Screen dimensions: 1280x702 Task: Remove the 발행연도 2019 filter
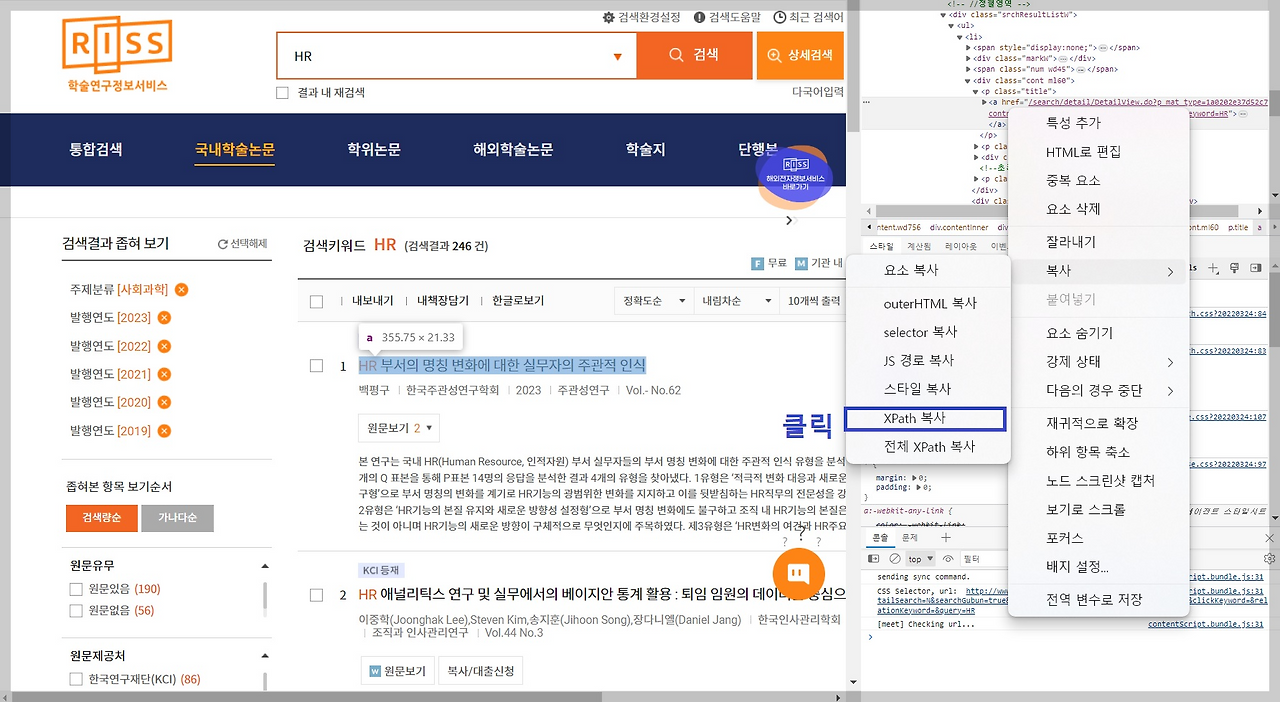coord(164,431)
